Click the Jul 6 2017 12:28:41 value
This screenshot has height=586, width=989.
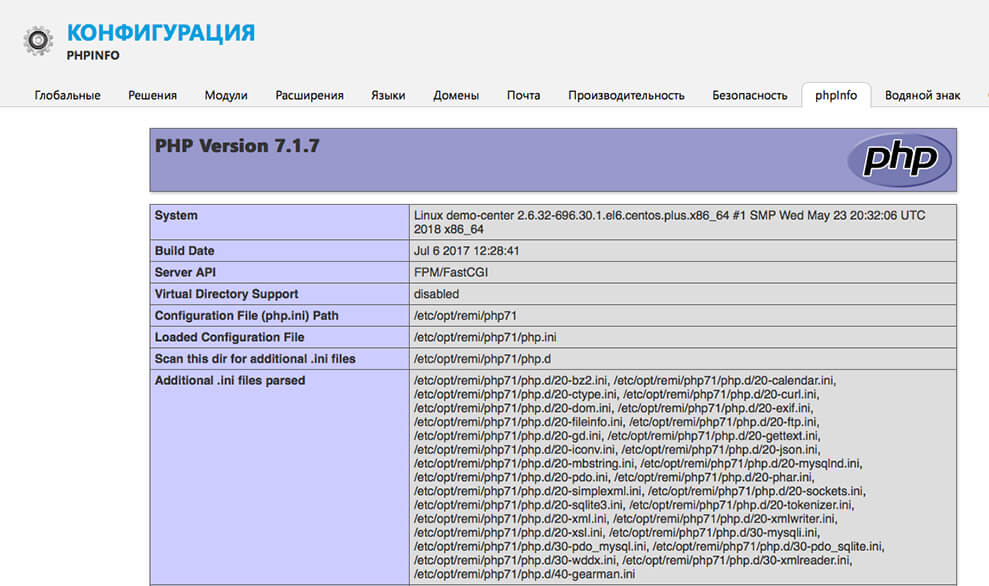click(466, 250)
